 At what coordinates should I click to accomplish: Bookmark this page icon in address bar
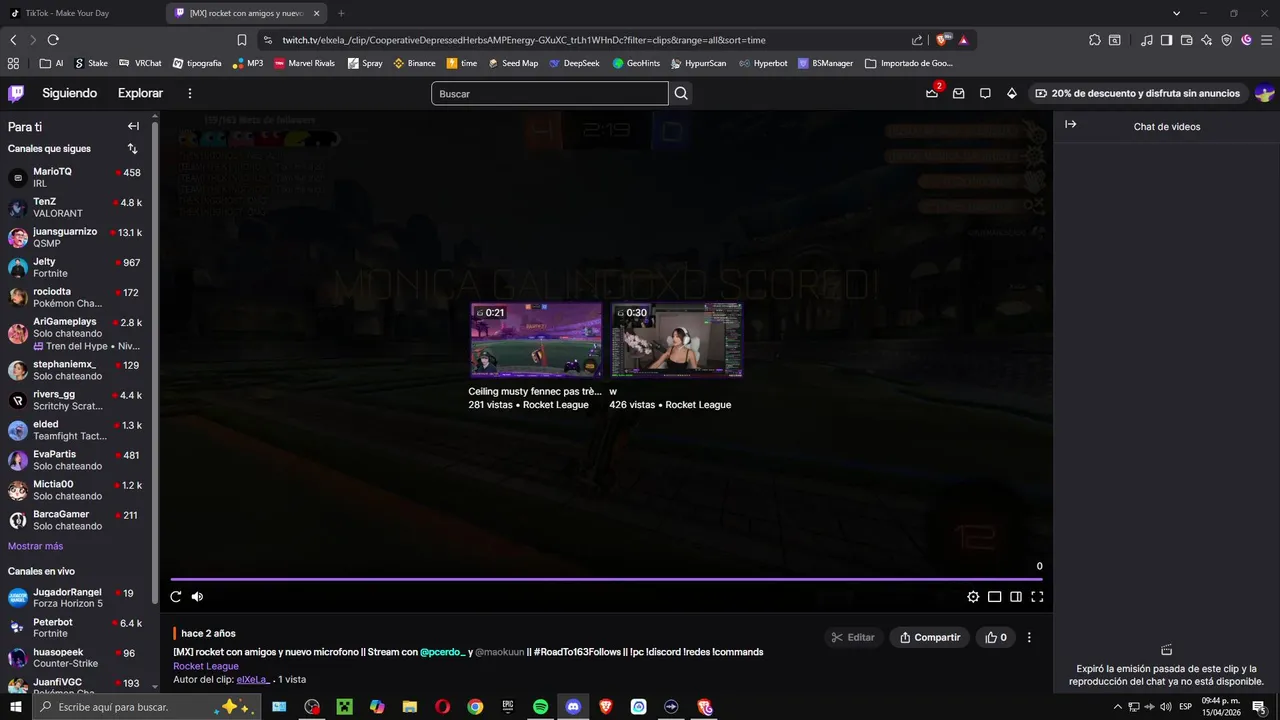241,40
